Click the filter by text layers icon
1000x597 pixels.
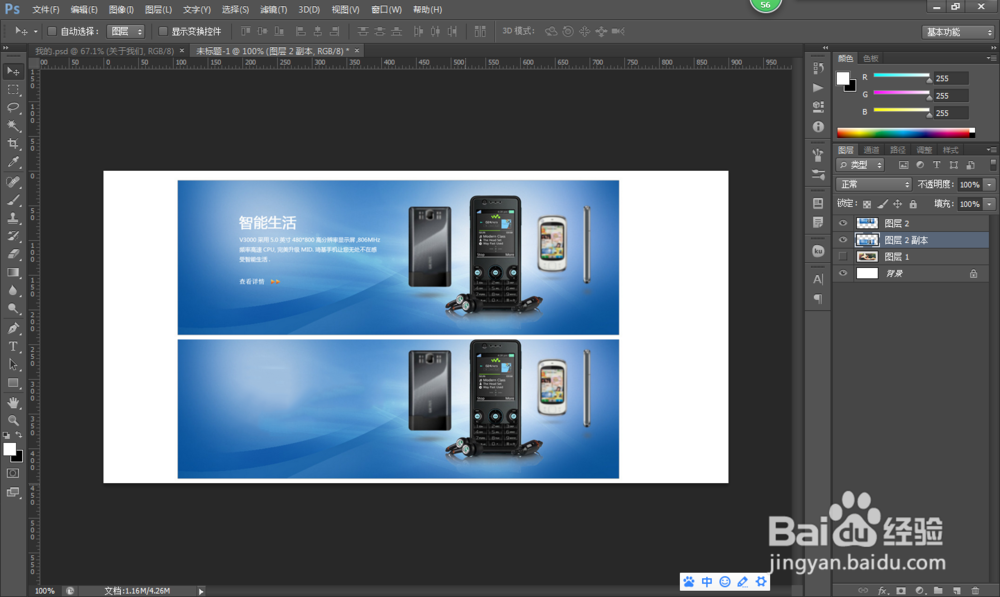936,165
